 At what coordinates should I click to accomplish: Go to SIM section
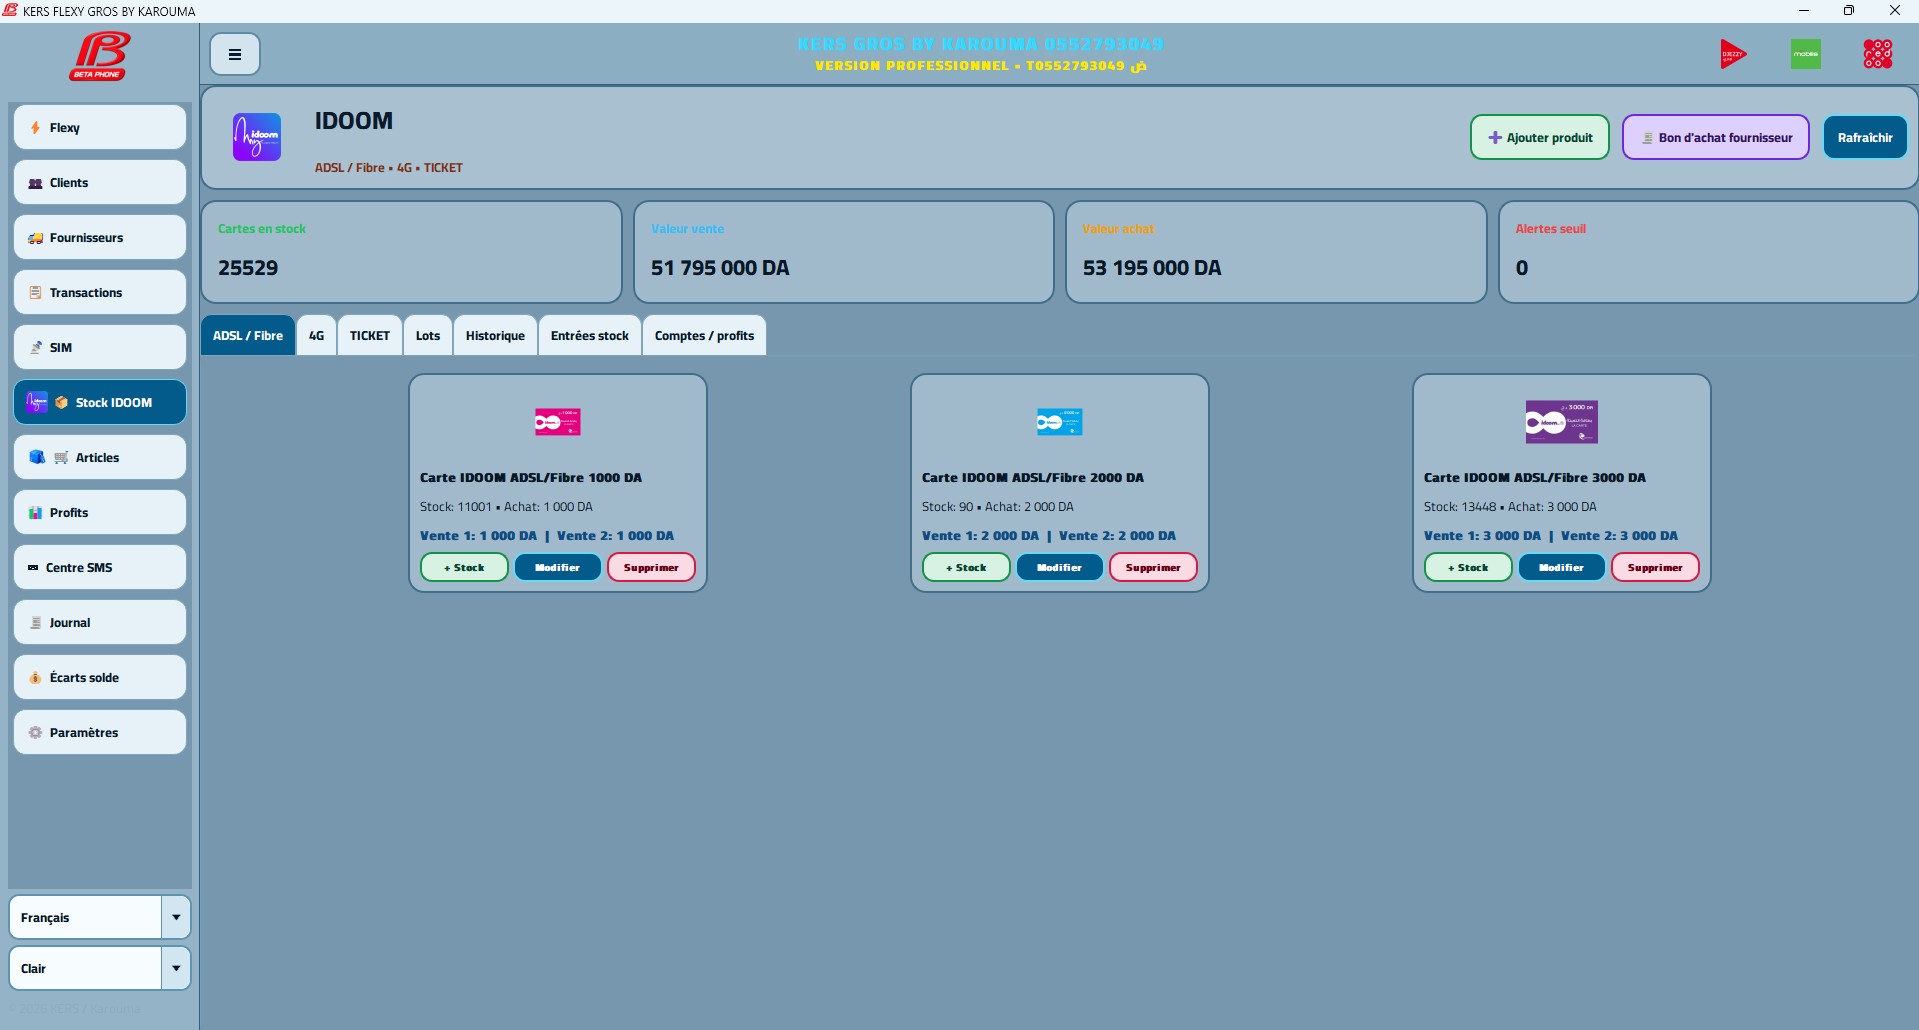[100, 347]
